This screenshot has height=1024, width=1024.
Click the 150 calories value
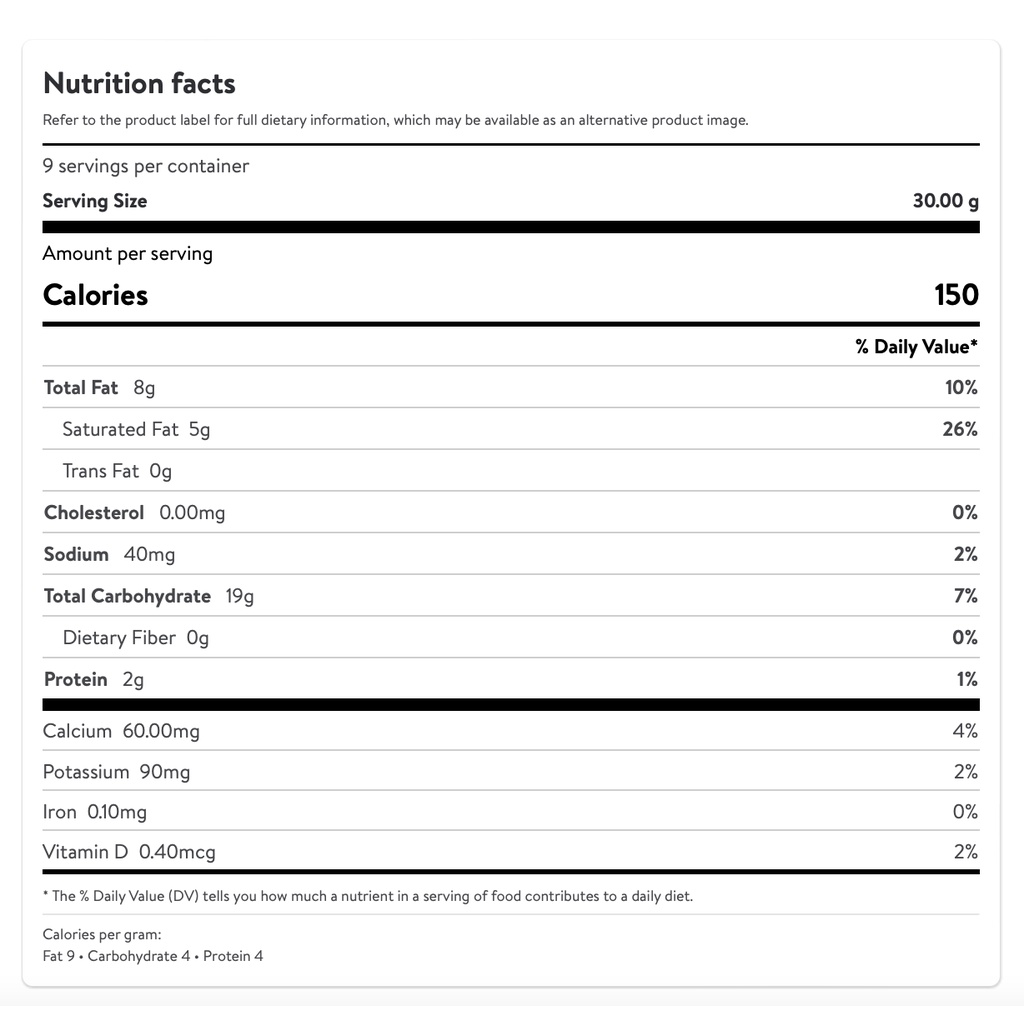pyautogui.click(x=956, y=295)
